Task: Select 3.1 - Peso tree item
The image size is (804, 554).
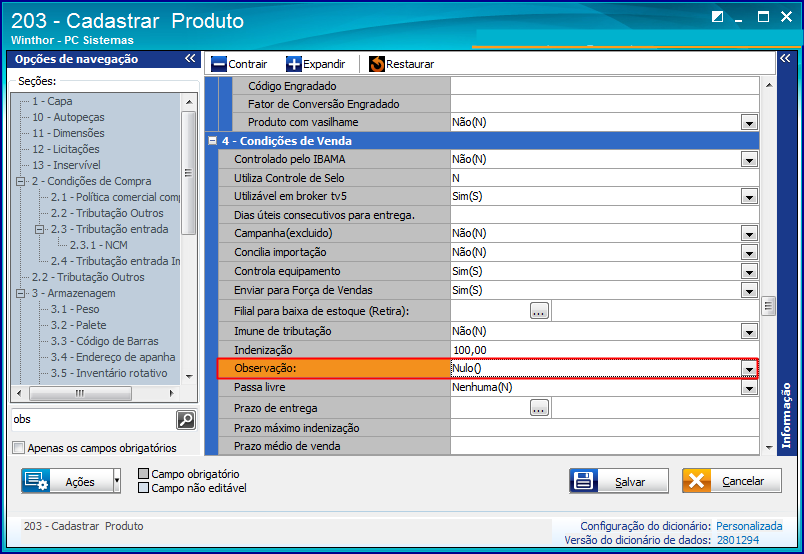Action: pyautogui.click(x=75, y=309)
